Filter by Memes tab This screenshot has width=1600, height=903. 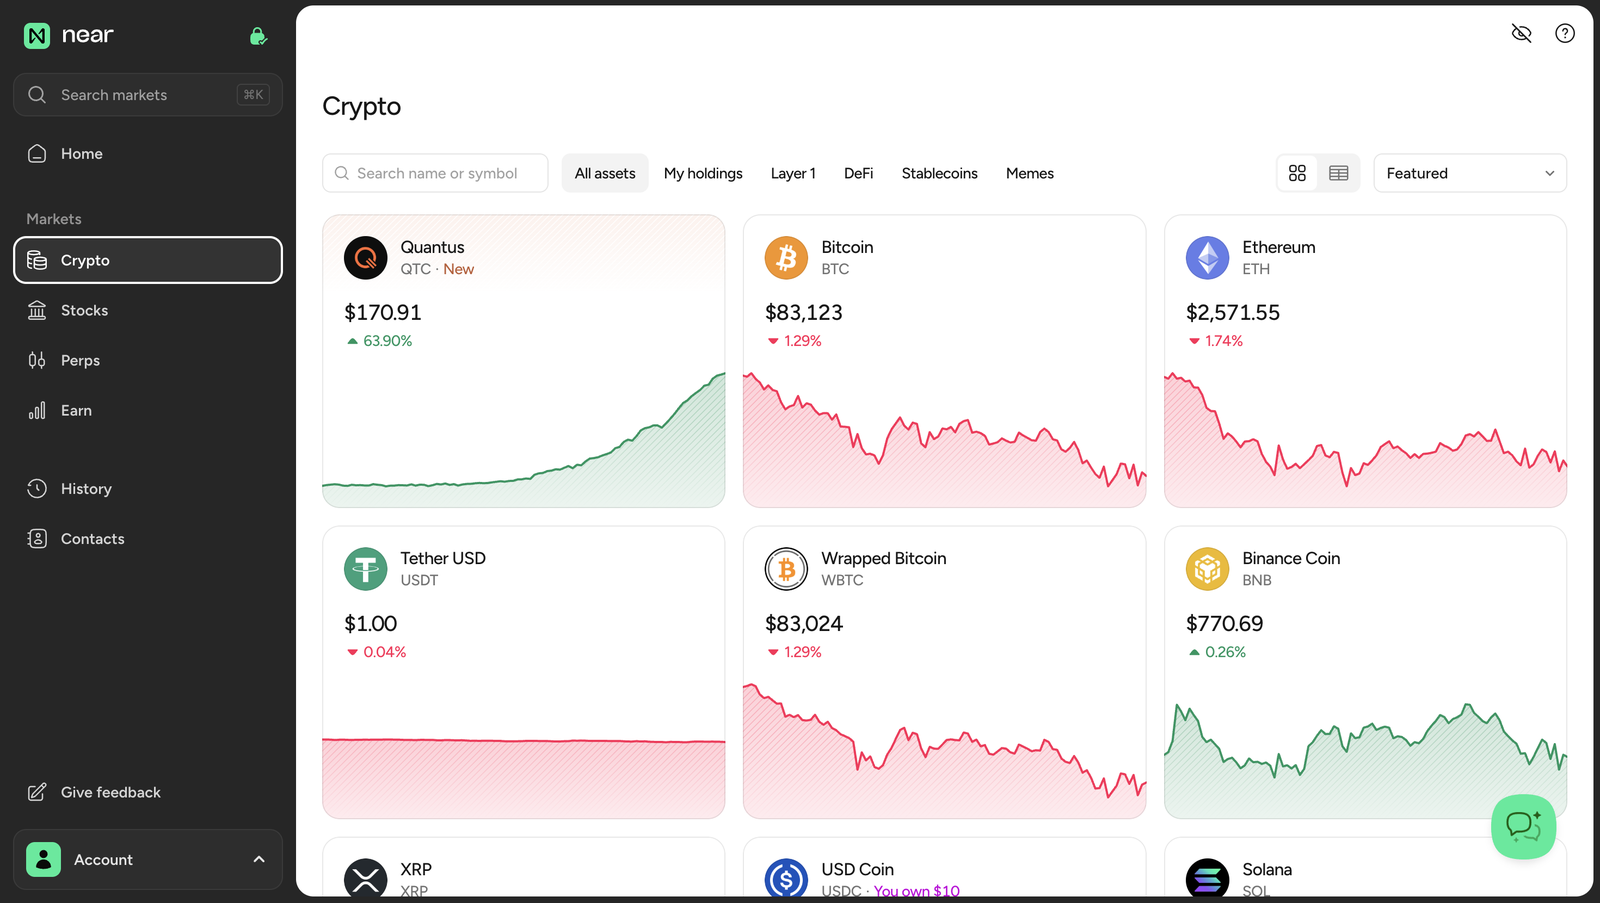pyautogui.click(x=1030, y=173)
